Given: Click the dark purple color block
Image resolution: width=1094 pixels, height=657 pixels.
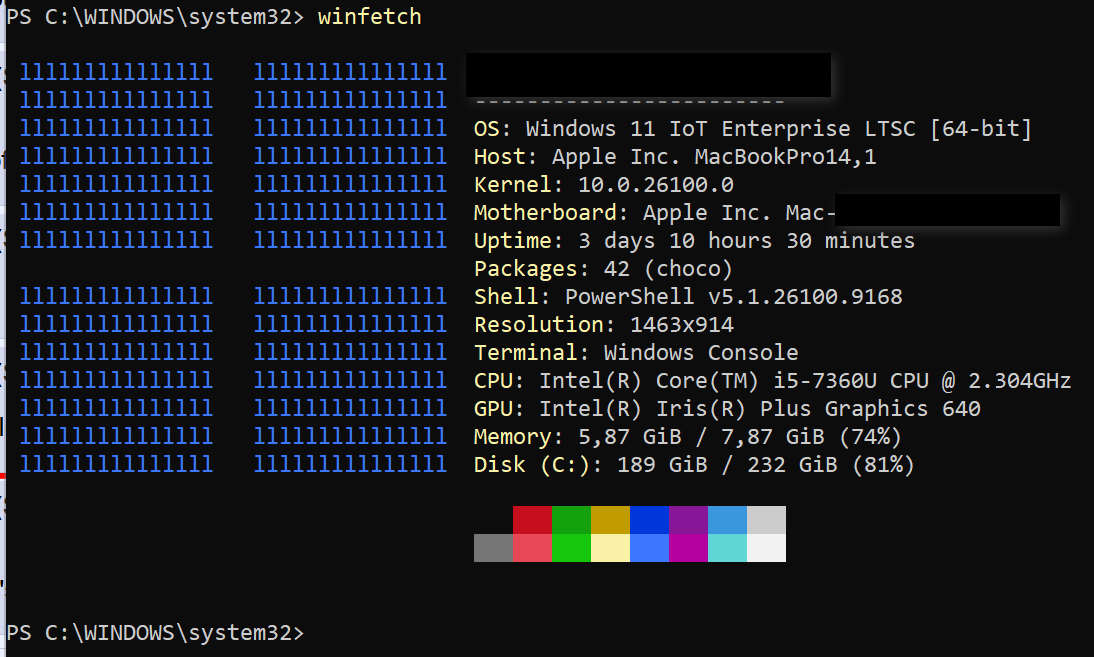Looking at the screenshot, I should click(x=689, y=520).
